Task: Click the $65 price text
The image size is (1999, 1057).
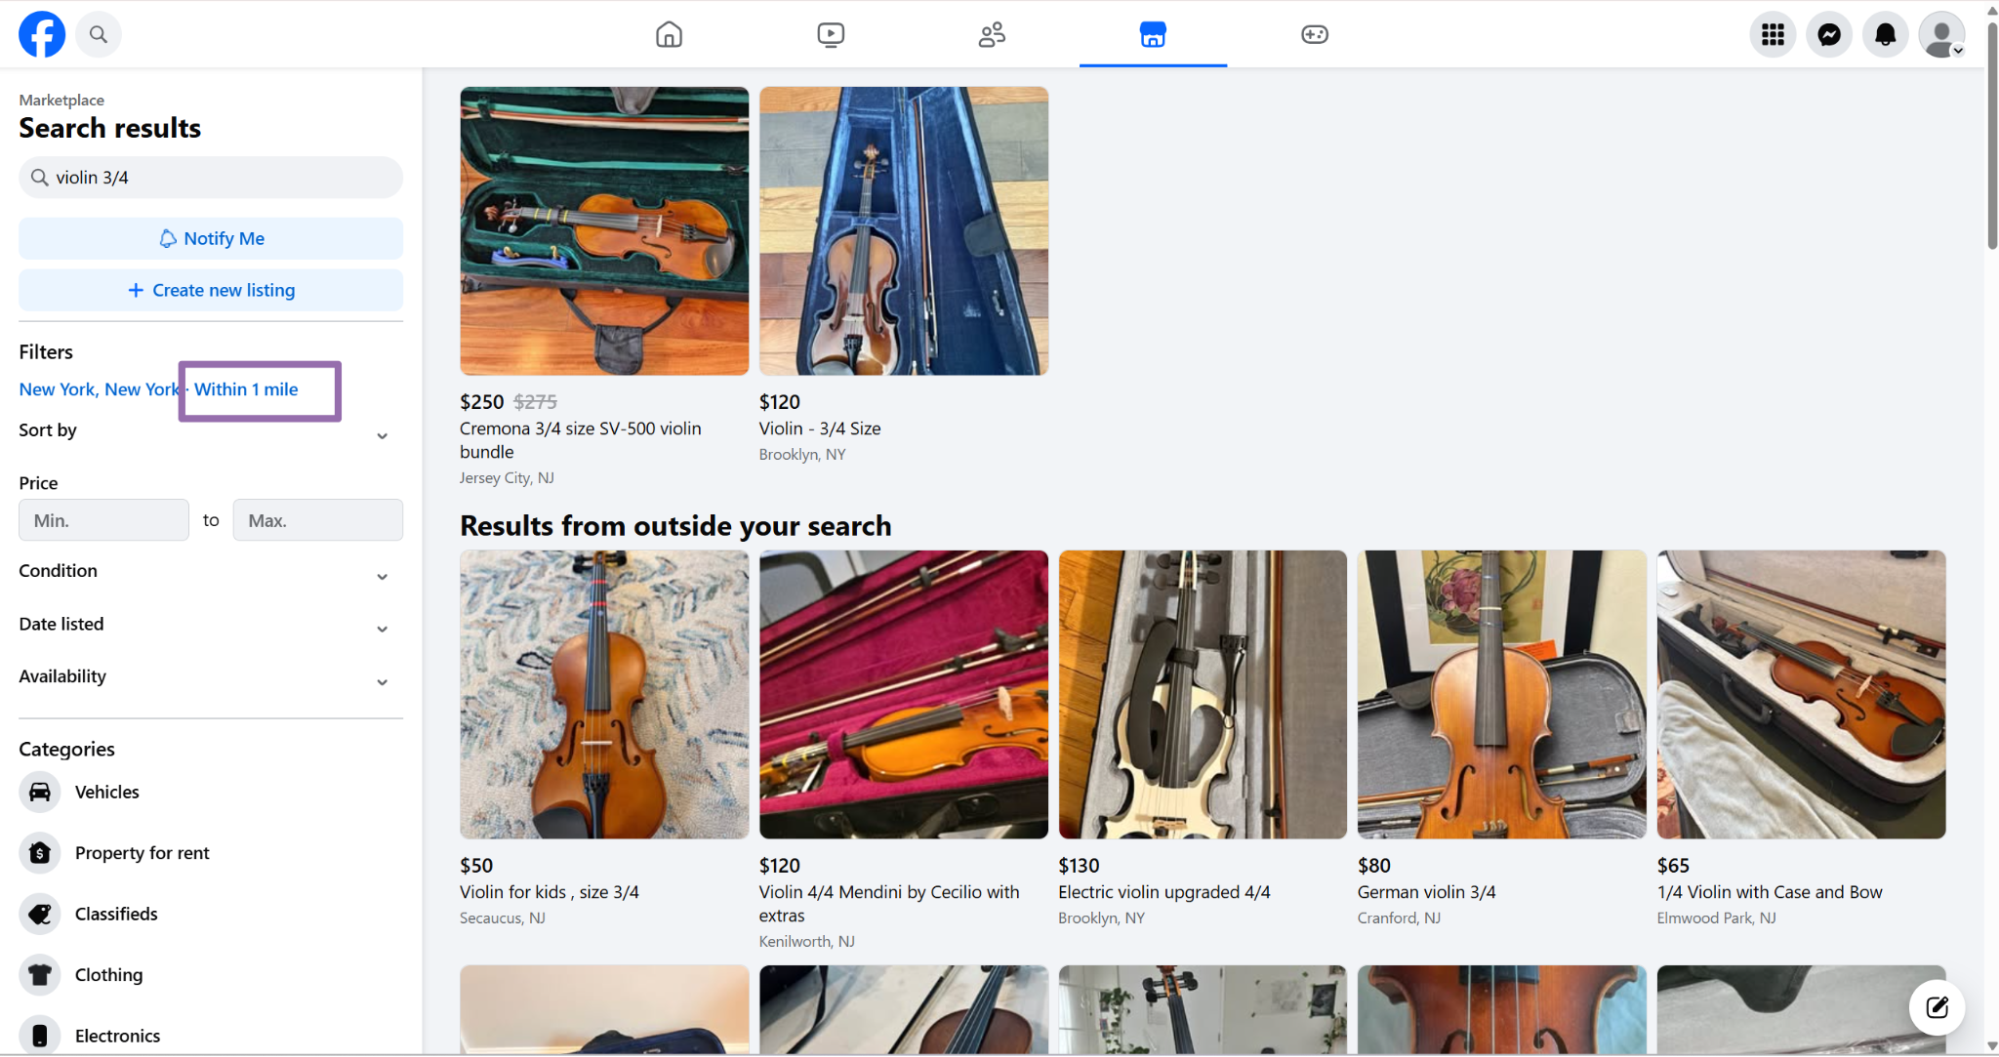Action: coord(1673,866)
